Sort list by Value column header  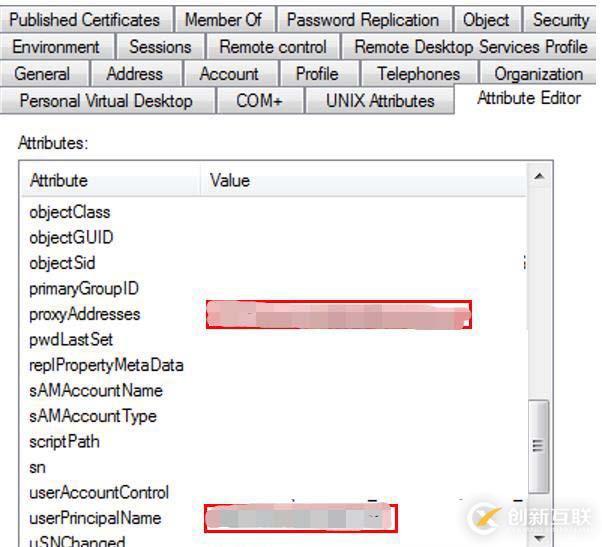coord(363,180)
